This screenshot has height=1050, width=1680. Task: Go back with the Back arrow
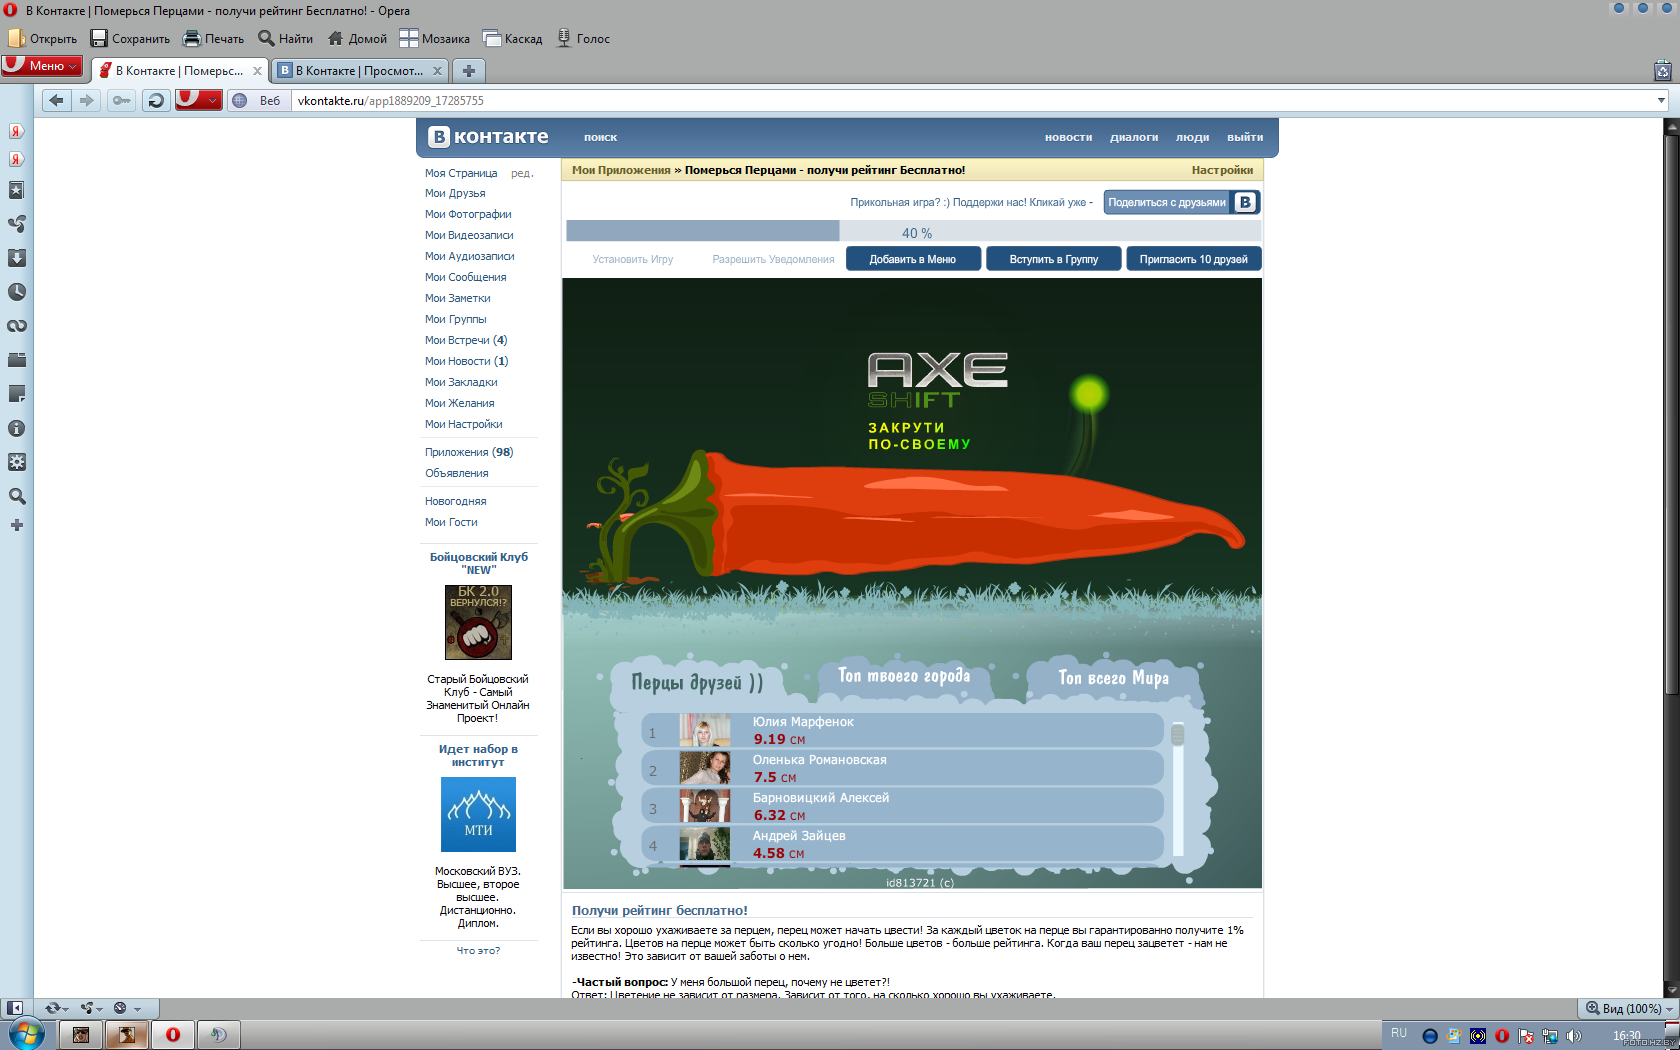(x=57, y=100)
